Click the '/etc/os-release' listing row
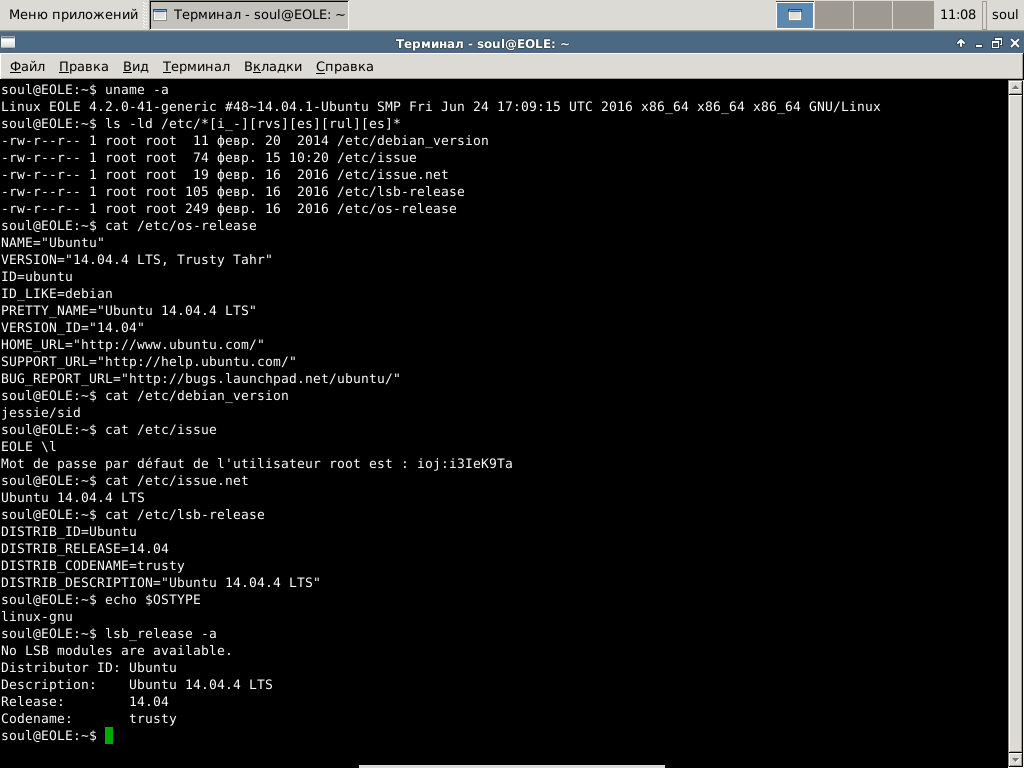Screen dimensions: 1024x768 (229, 208)
